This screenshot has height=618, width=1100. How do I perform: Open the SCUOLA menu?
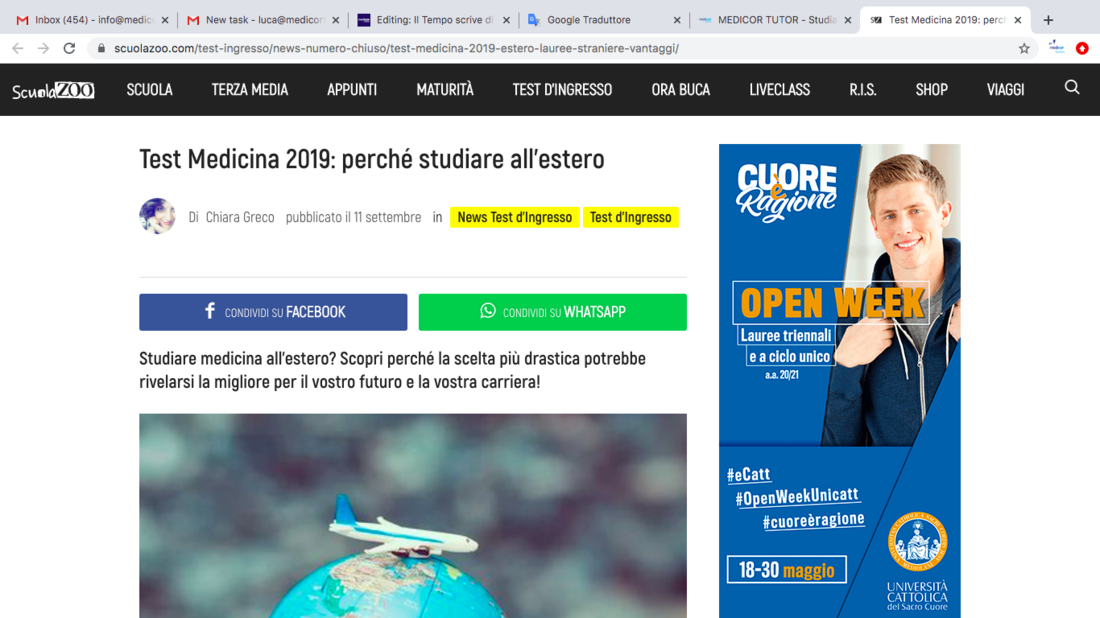[x=149, y=90]
